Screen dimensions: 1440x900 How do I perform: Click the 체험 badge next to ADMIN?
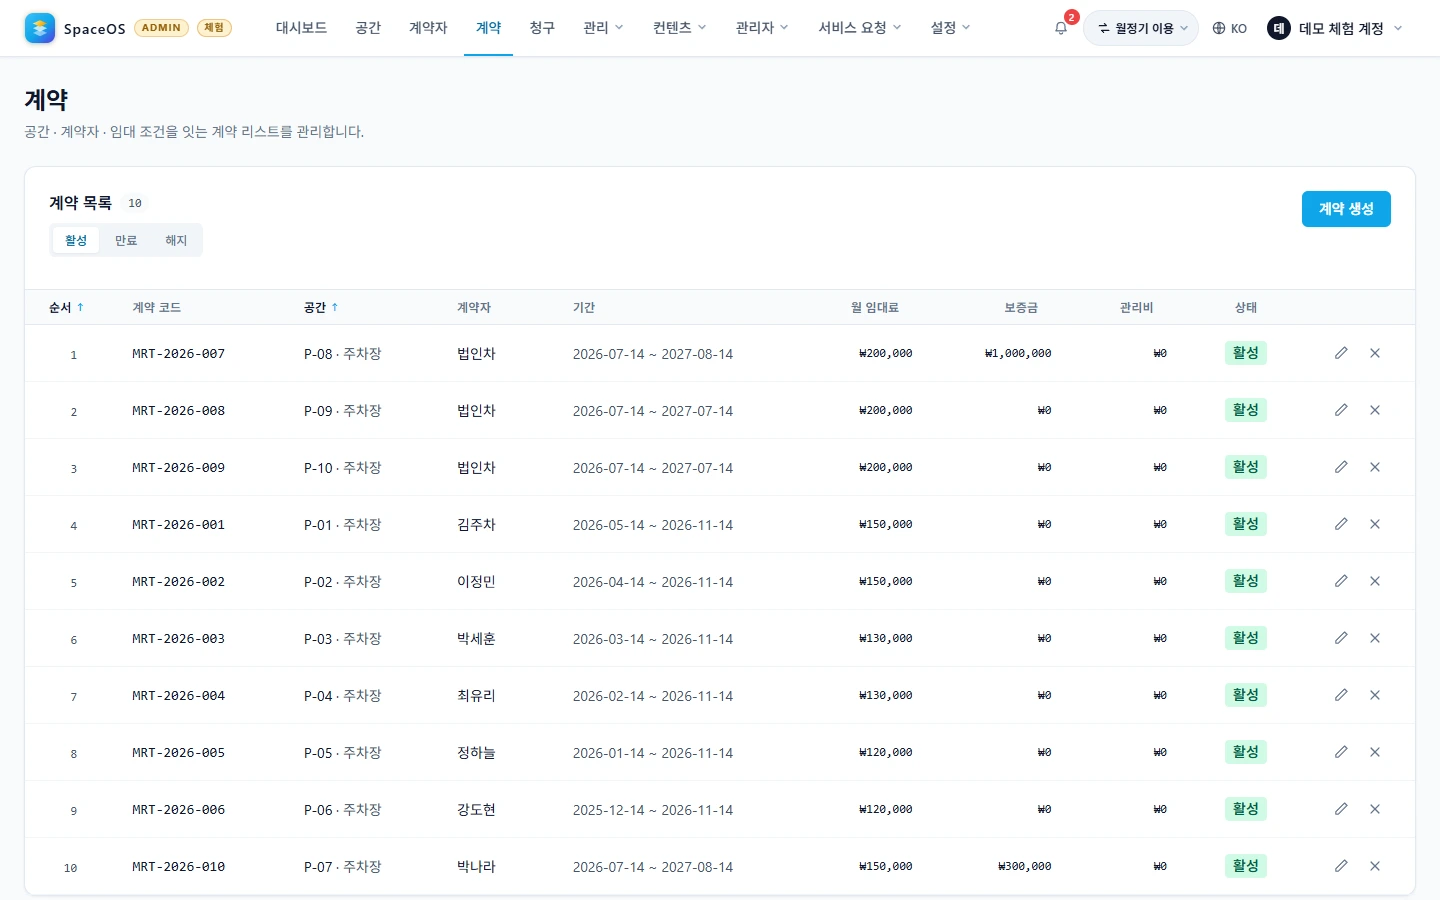point(214,28)
